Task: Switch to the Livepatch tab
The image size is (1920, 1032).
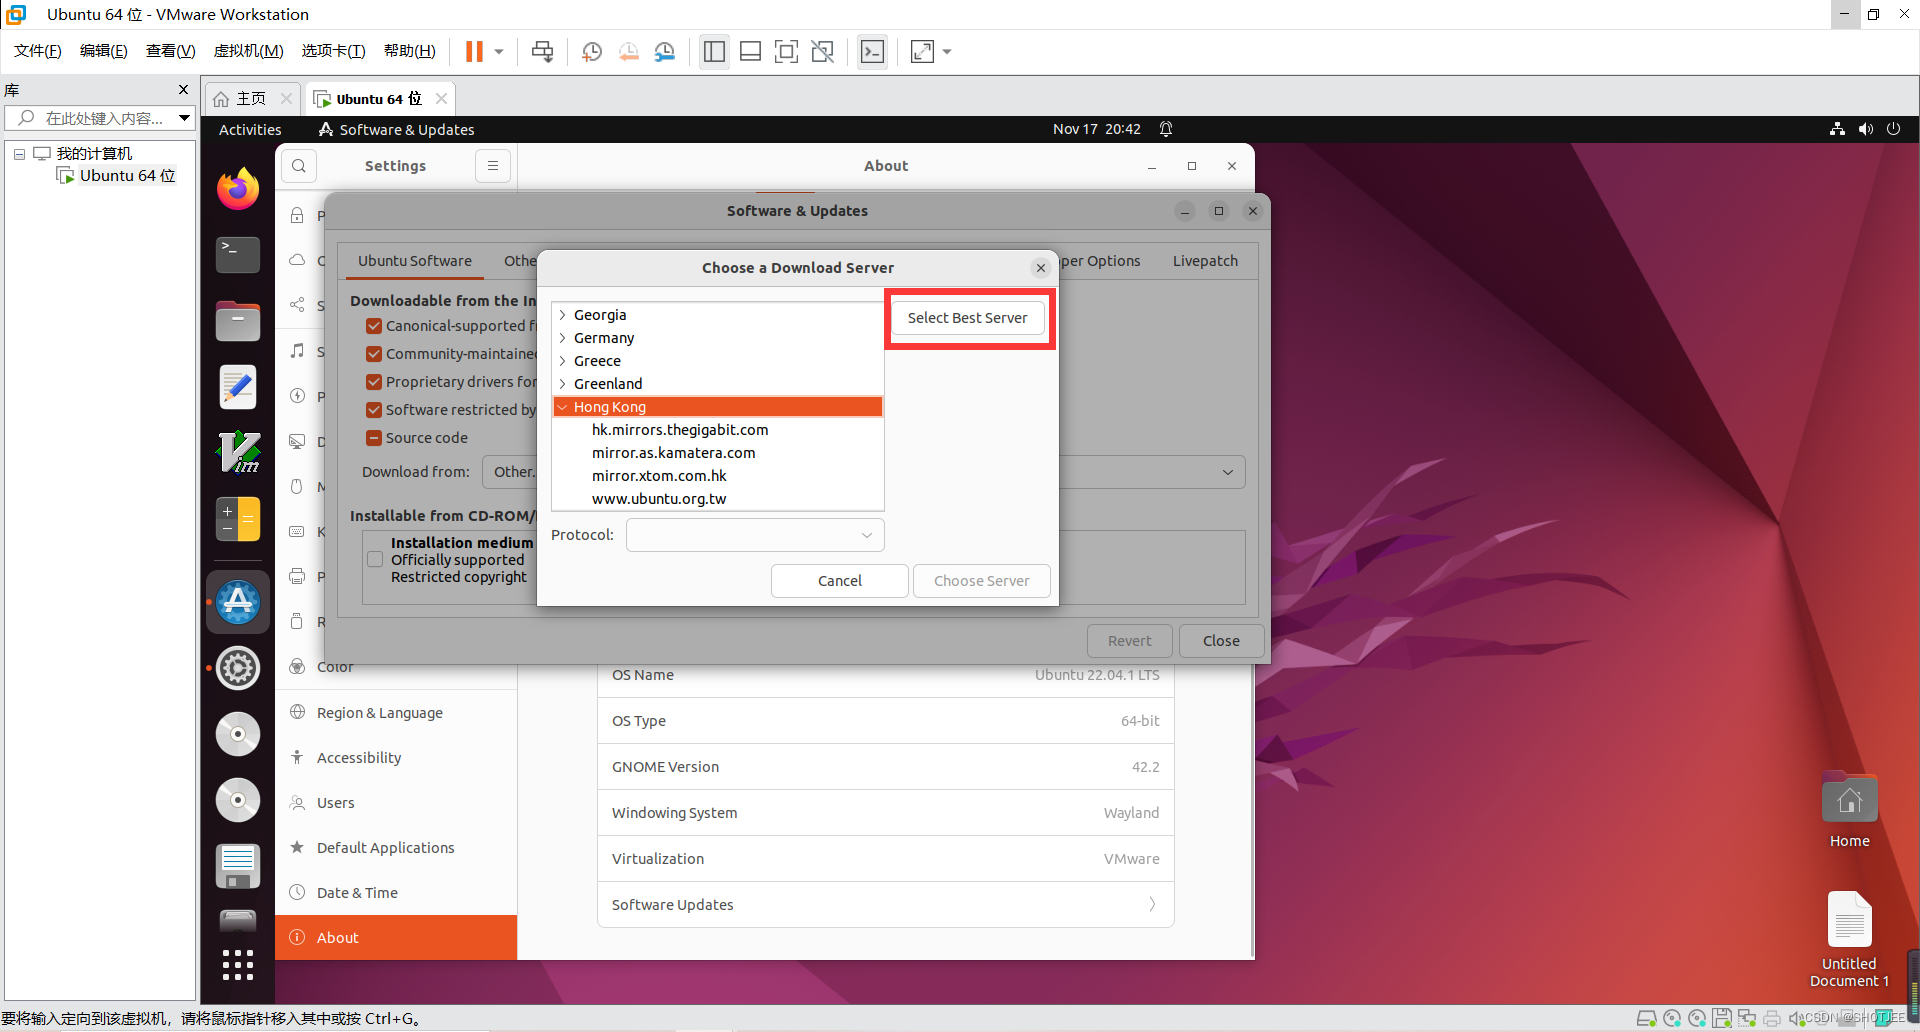Action: pos(1205,260)
